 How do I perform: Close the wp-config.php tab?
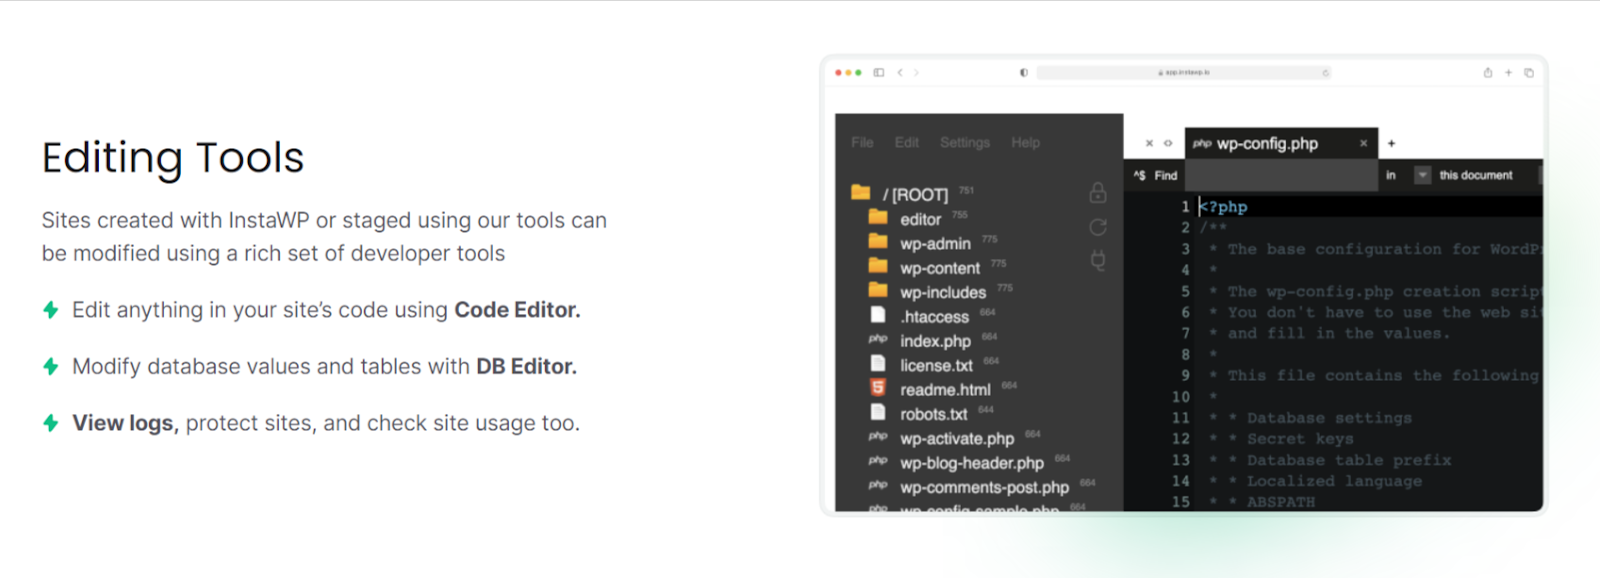1363,143
